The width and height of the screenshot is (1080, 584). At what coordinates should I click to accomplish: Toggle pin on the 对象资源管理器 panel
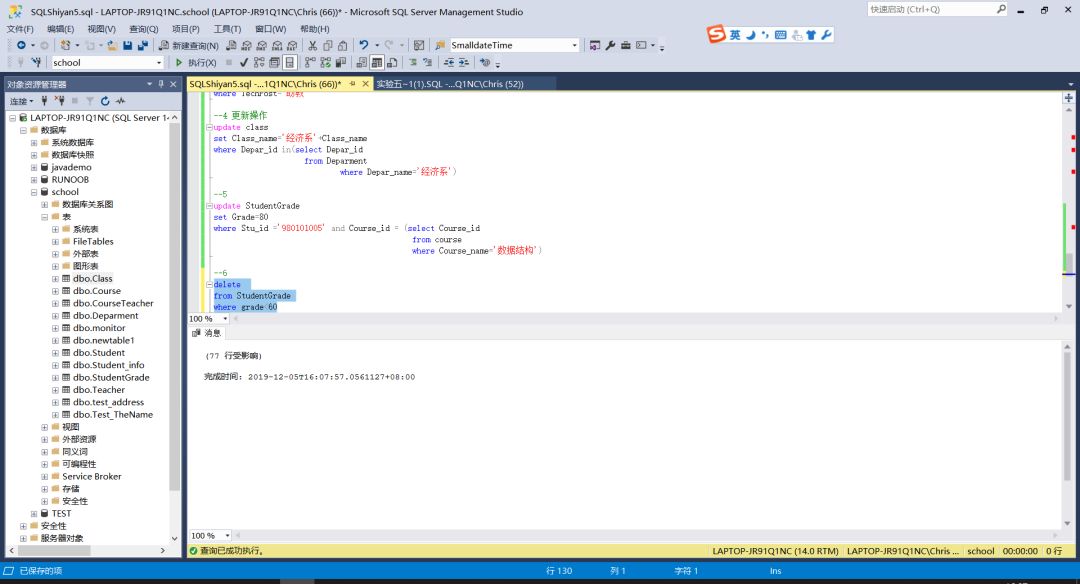tap(160, 85)
